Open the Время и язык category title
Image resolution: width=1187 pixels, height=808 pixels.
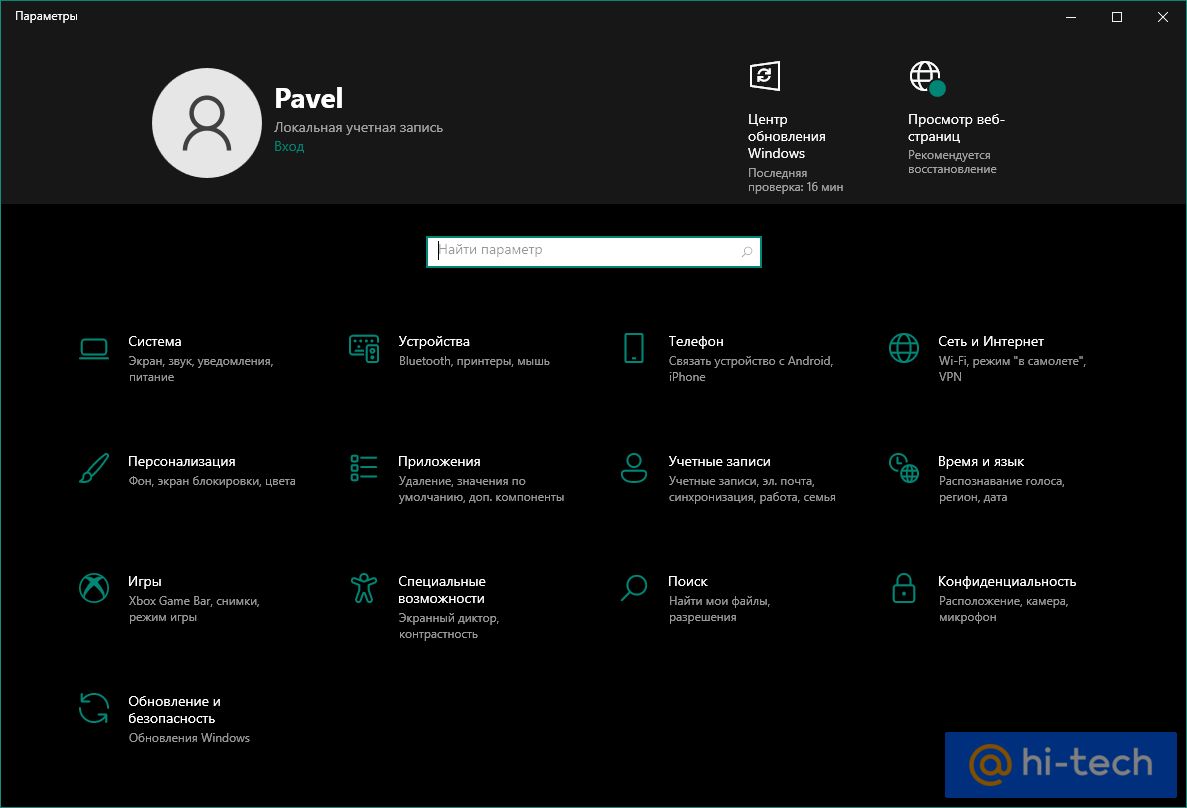point(981,461)
